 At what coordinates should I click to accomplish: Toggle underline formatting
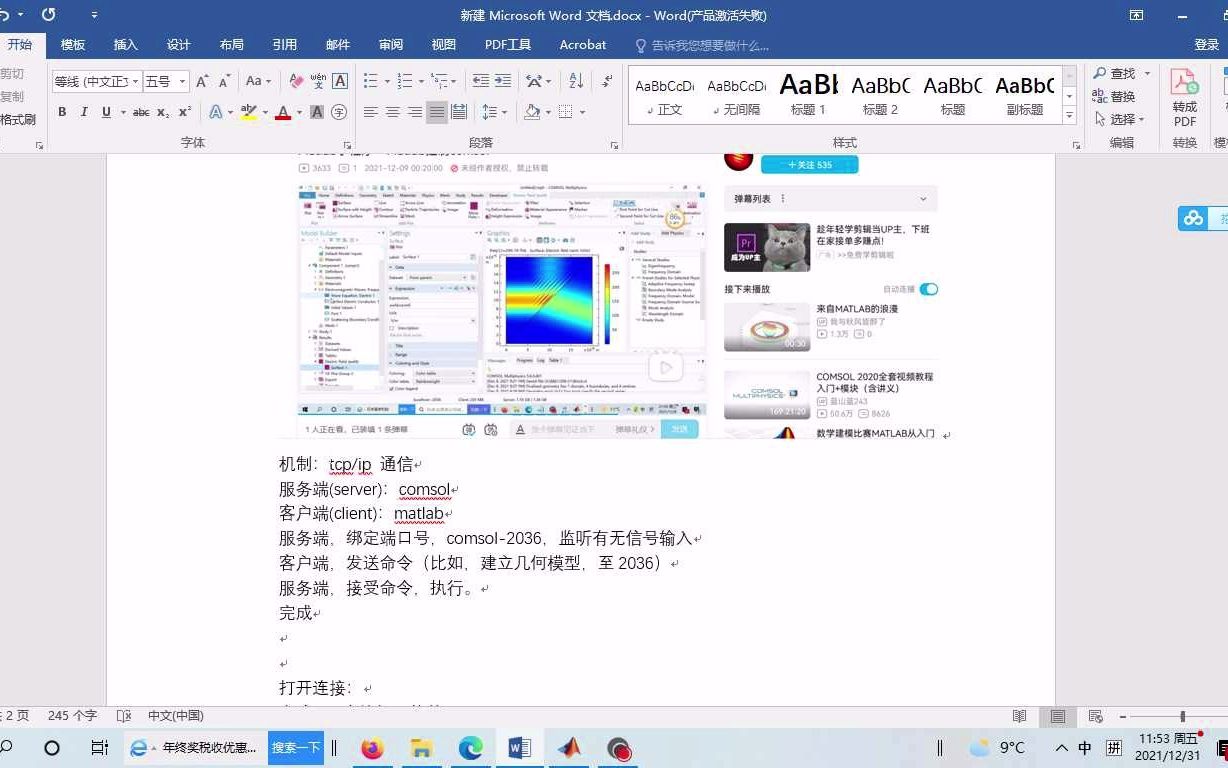click(106, 112)
